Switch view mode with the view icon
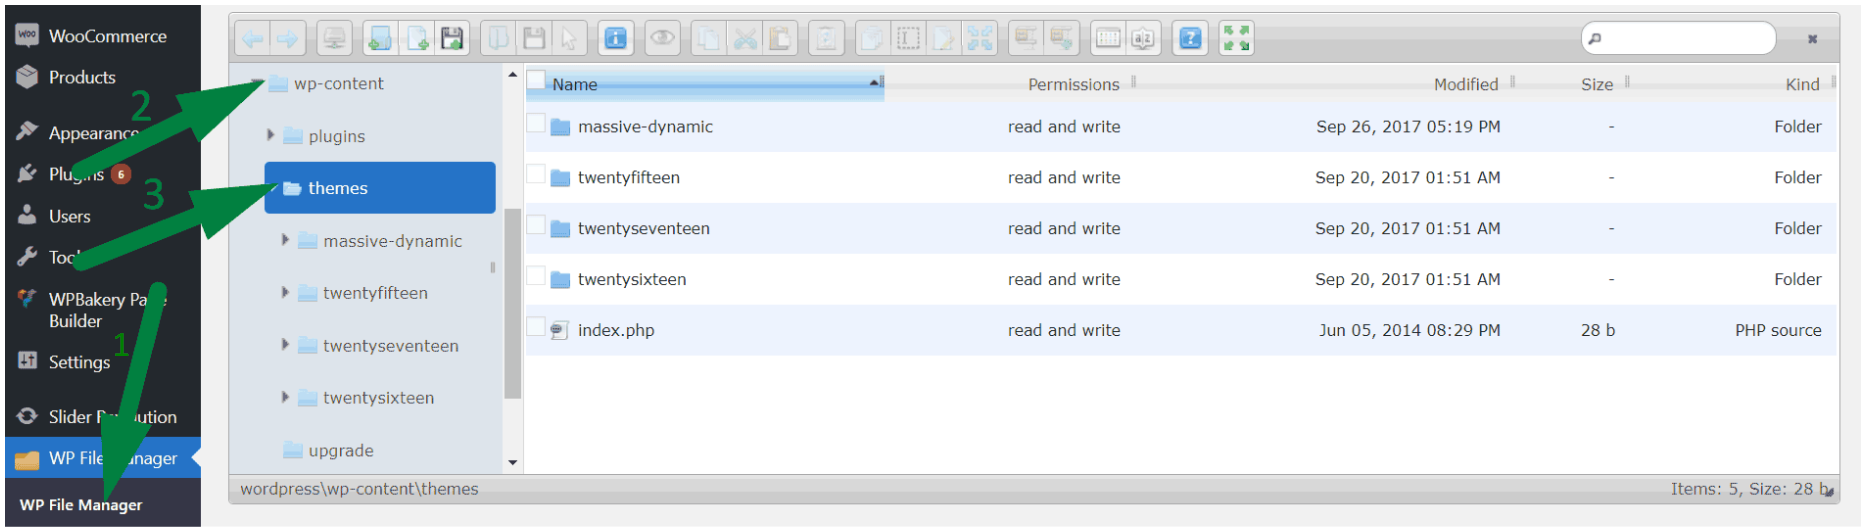 coord(1108,39)
